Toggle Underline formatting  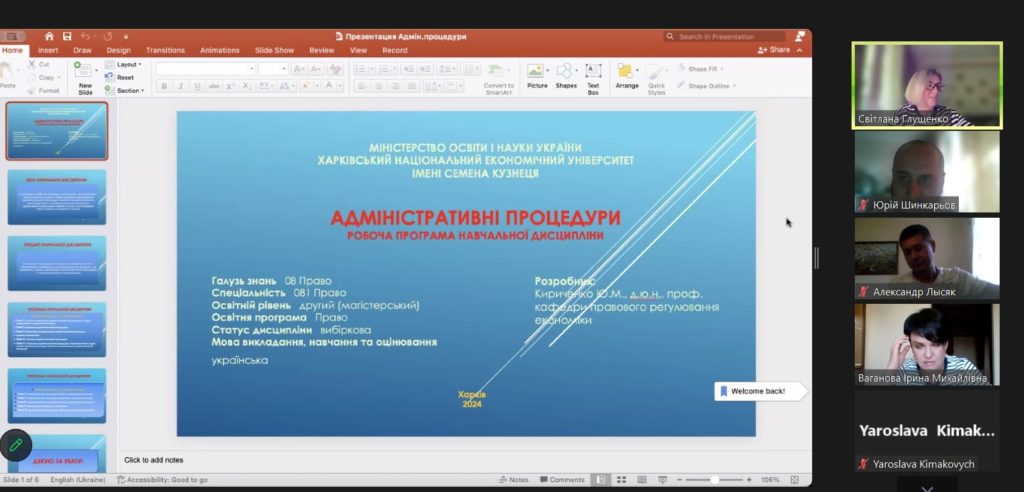(197, 86)
